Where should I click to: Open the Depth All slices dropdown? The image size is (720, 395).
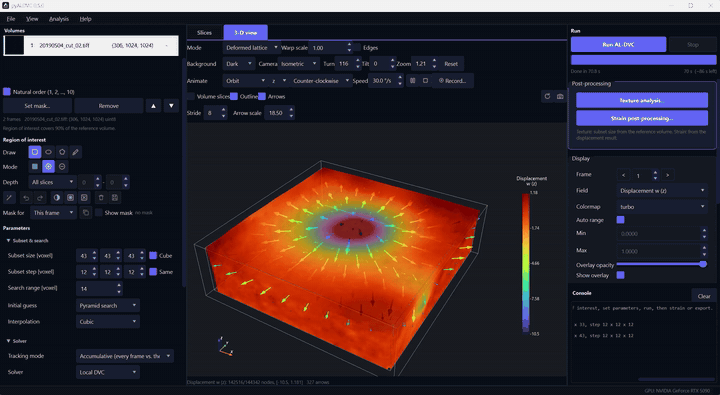(x=52, y=182)
